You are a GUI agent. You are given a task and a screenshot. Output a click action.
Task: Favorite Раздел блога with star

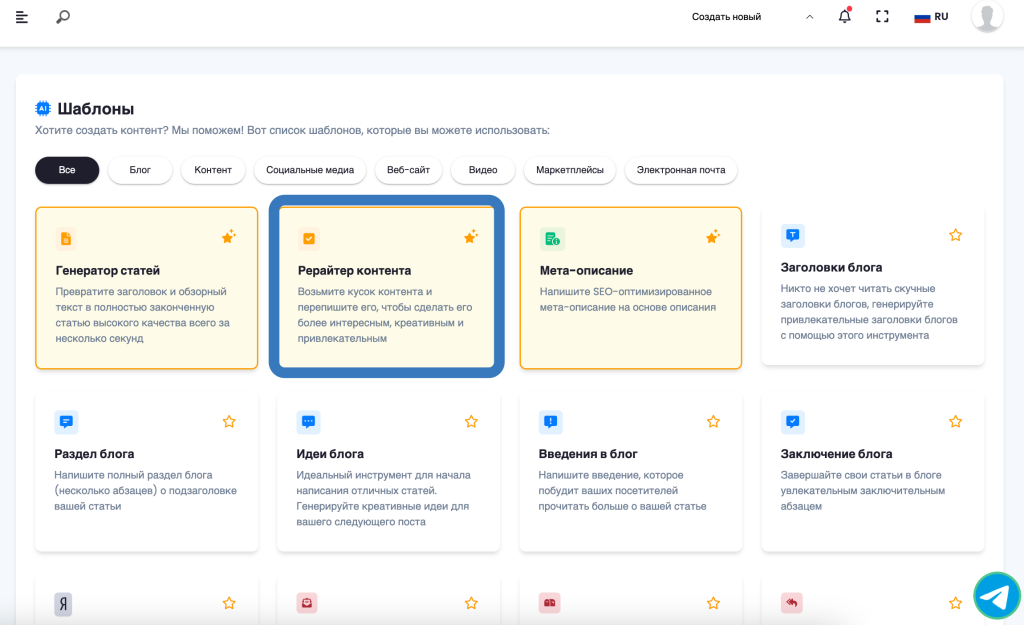coord(229,422)
